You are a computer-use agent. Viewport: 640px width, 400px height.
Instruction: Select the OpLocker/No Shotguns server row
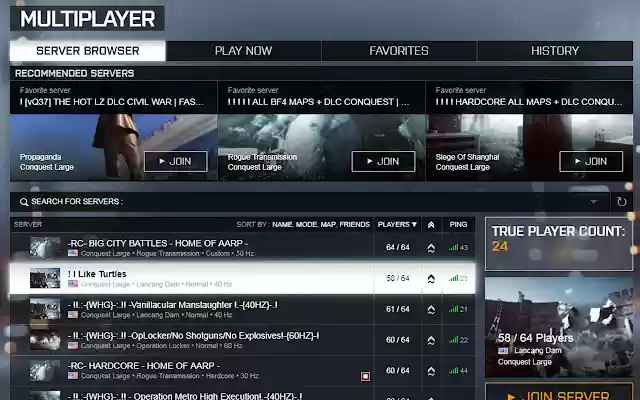point(242,340)
